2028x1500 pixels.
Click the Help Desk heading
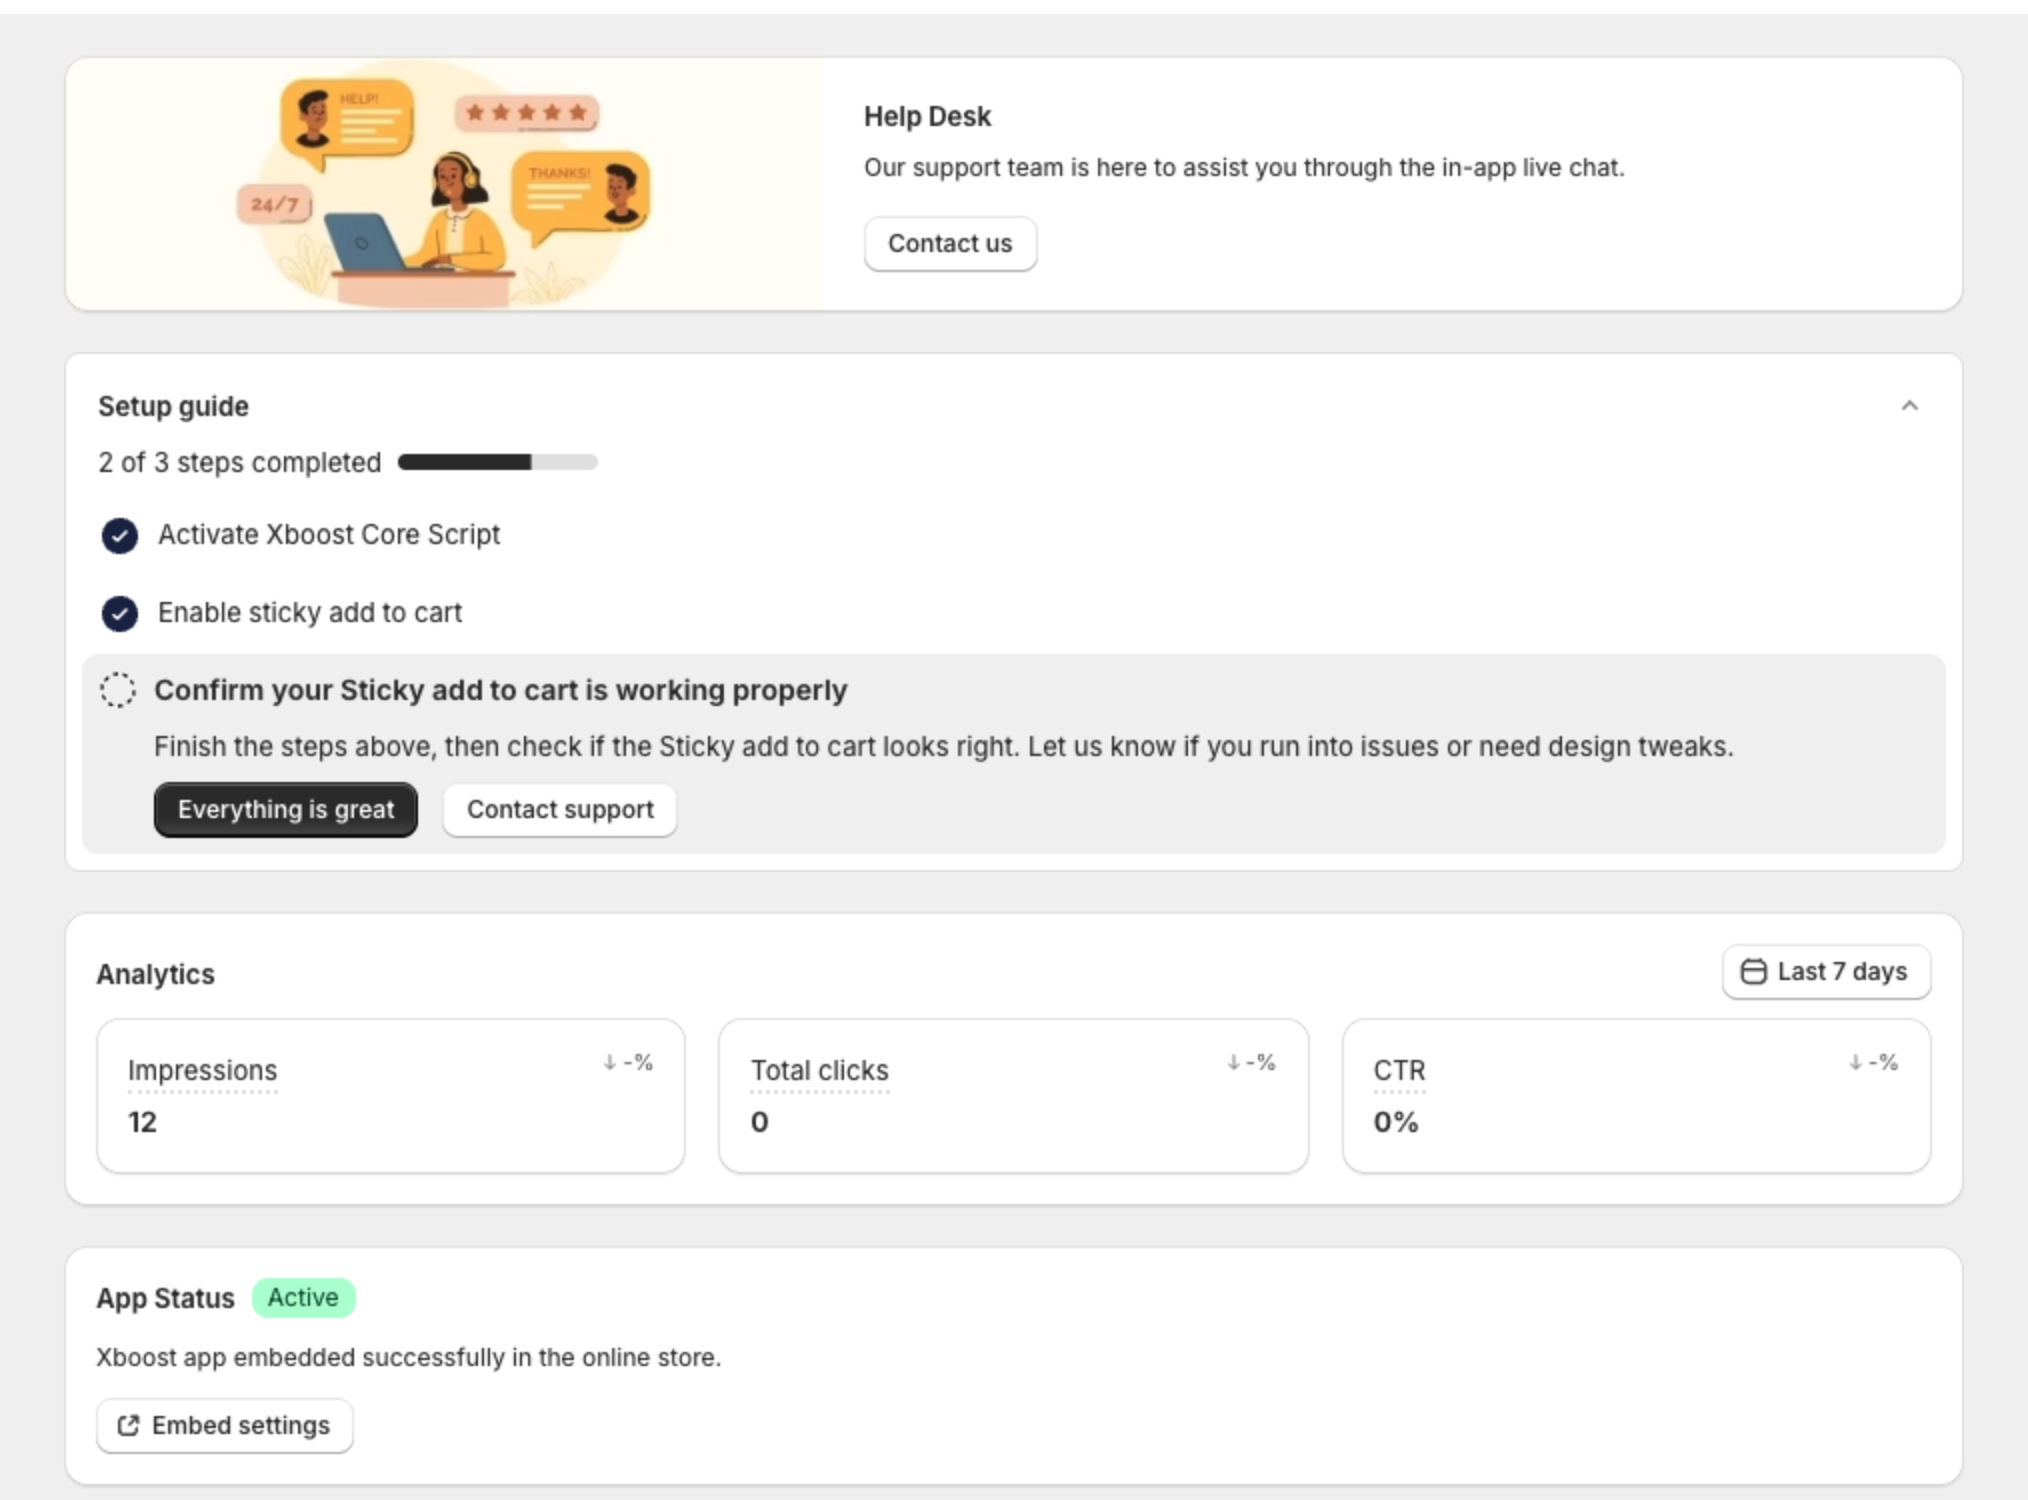click(x=928, y=117)
